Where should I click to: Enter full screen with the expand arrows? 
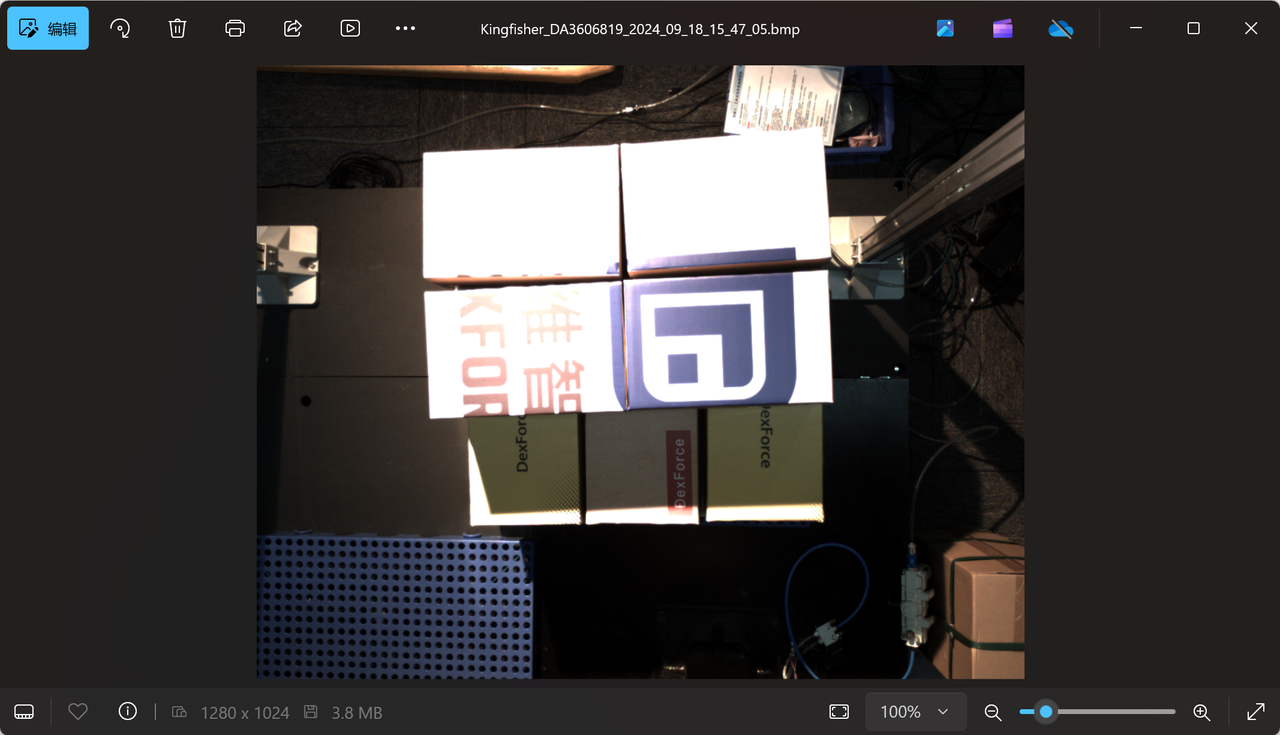click(1256, 712)
